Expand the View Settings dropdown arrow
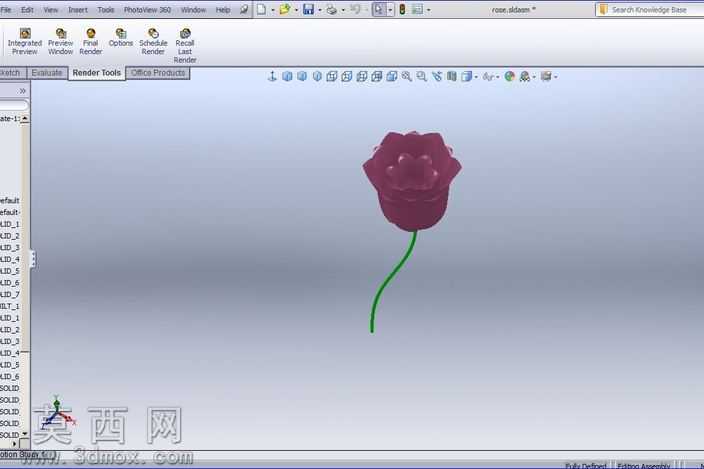This screenshot has width=704, height=469. 556,77
